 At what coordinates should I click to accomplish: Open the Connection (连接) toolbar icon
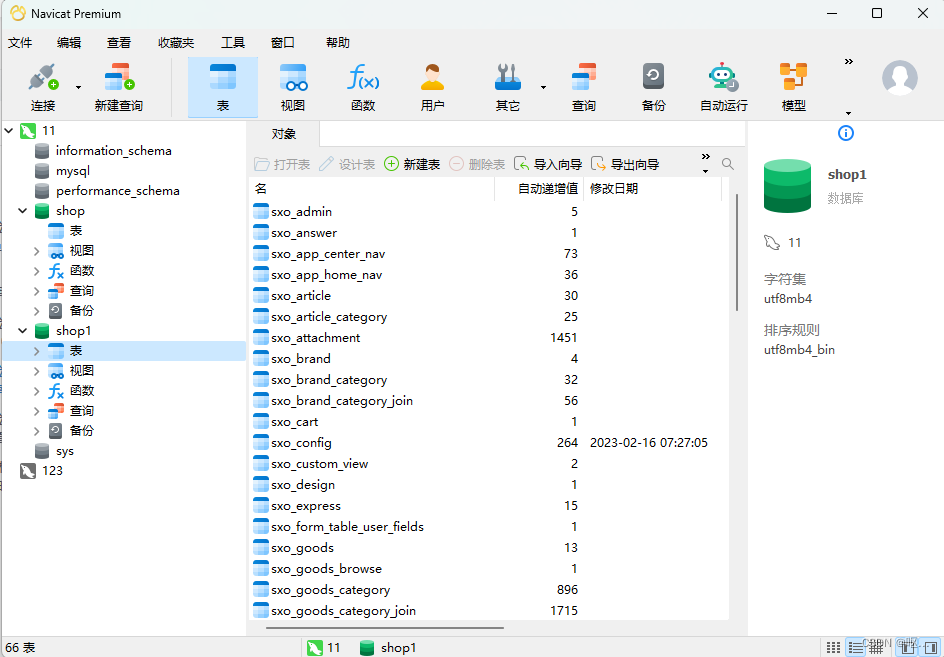(x=43, y=87)
